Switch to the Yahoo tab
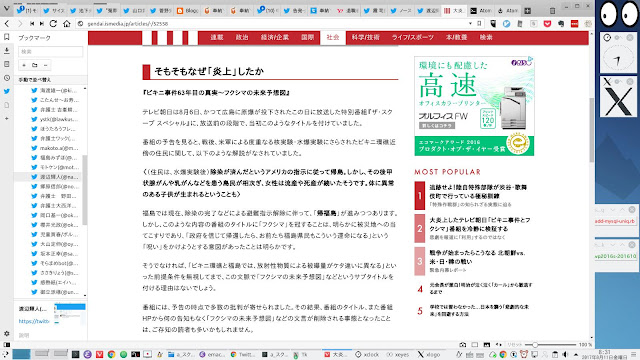This screenshot has height=360, width=640. point(347,11)
